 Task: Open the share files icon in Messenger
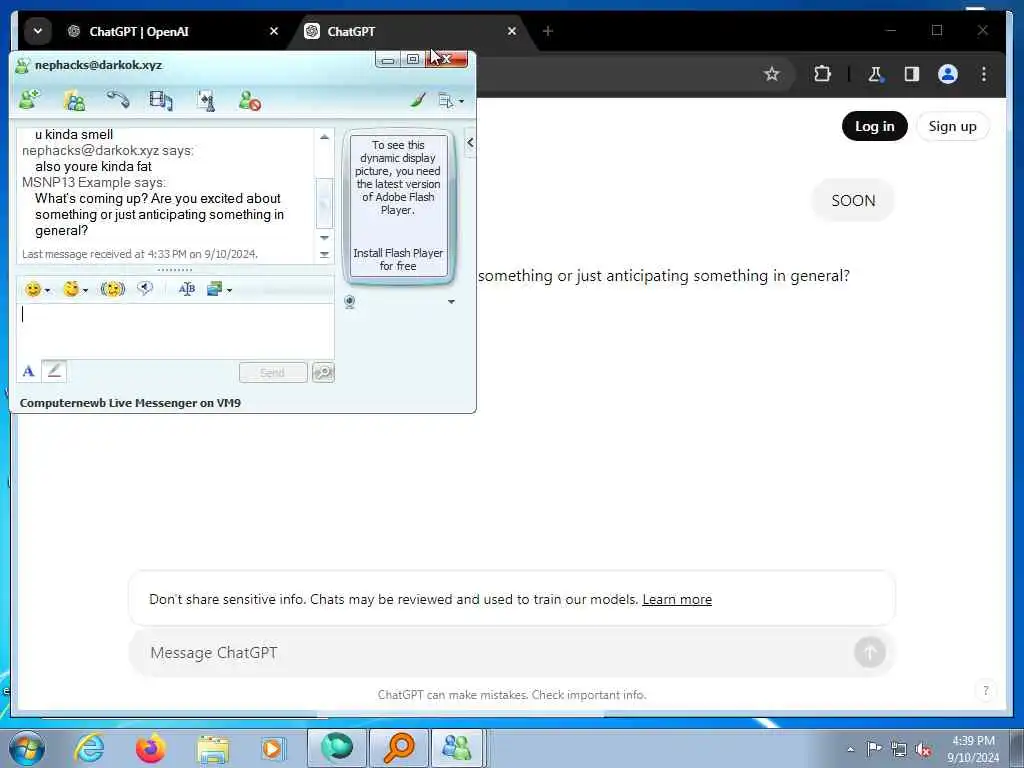click(x=74, y=100)
